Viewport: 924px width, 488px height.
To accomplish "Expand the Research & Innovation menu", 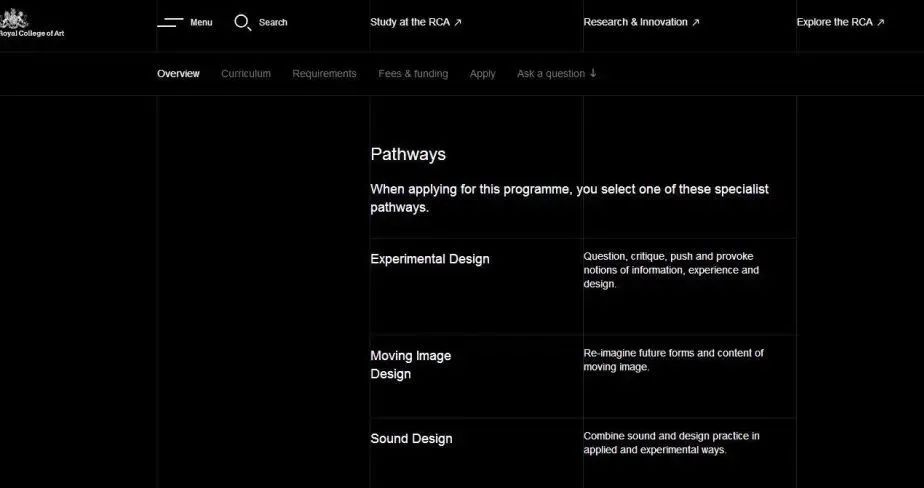I will [636, 22].
